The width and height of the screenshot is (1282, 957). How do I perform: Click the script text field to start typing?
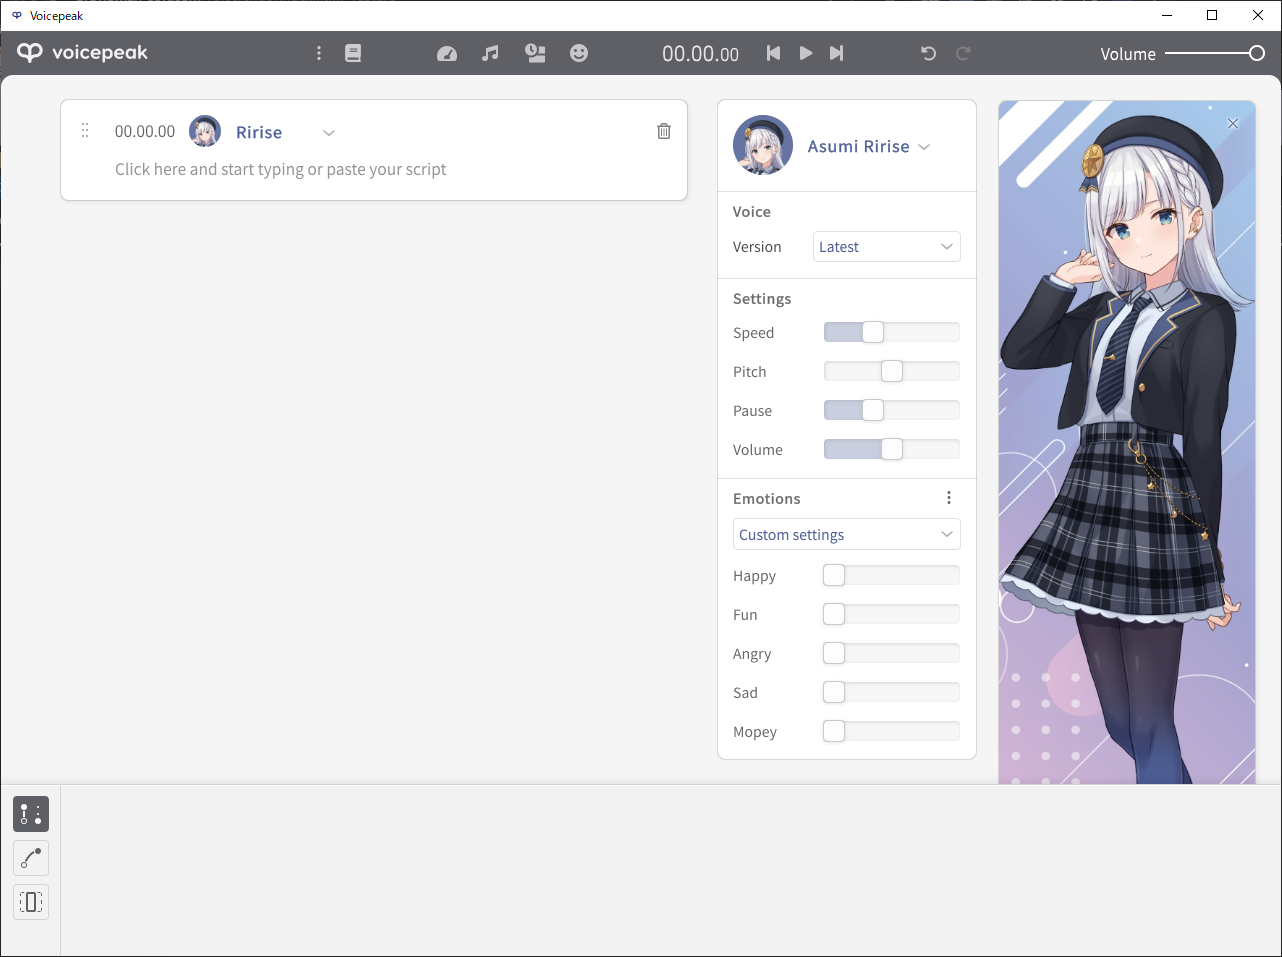(x=280, y=169)
